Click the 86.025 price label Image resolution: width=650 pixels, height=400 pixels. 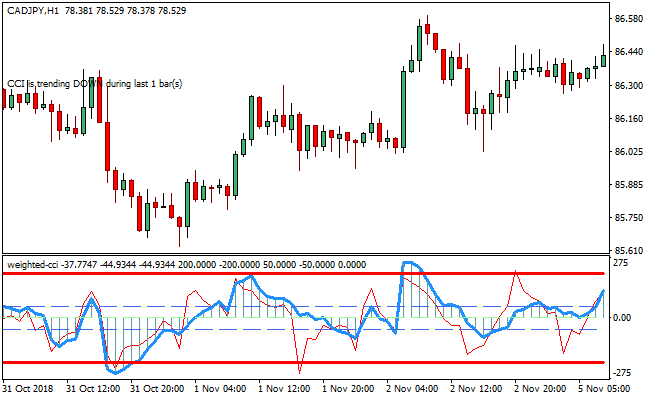click(629, 151)
